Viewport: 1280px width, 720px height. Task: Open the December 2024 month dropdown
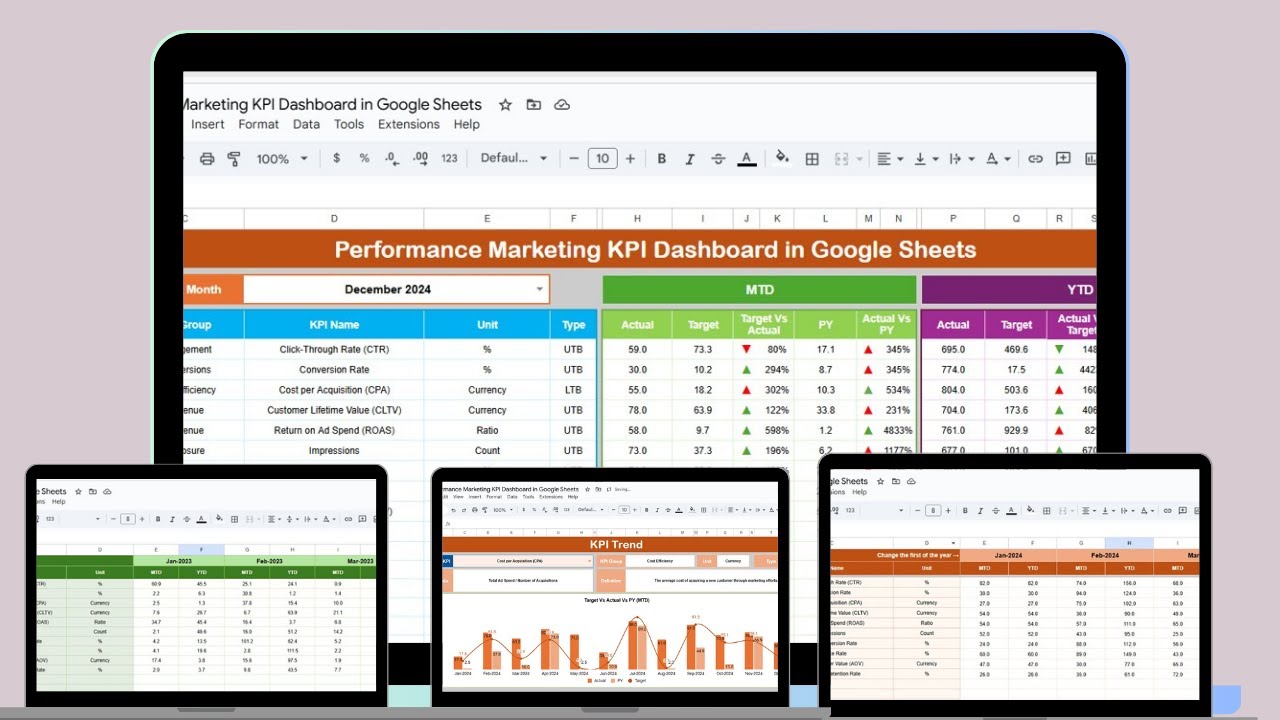tap(541, 290)
